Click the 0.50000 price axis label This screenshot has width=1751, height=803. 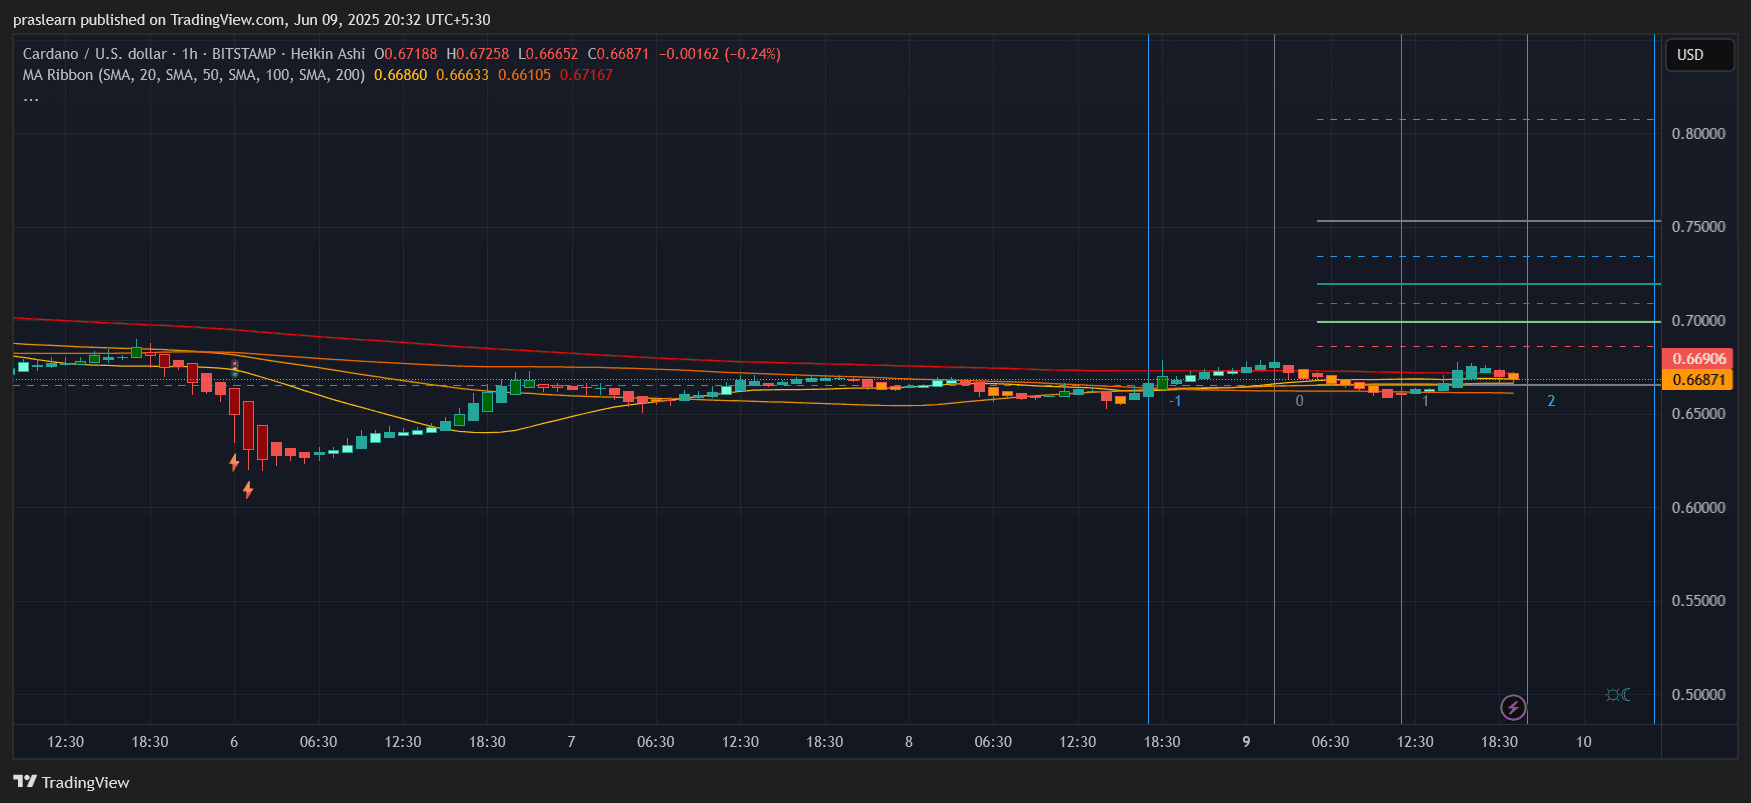pyautogui.click(x=1698, y=694)
